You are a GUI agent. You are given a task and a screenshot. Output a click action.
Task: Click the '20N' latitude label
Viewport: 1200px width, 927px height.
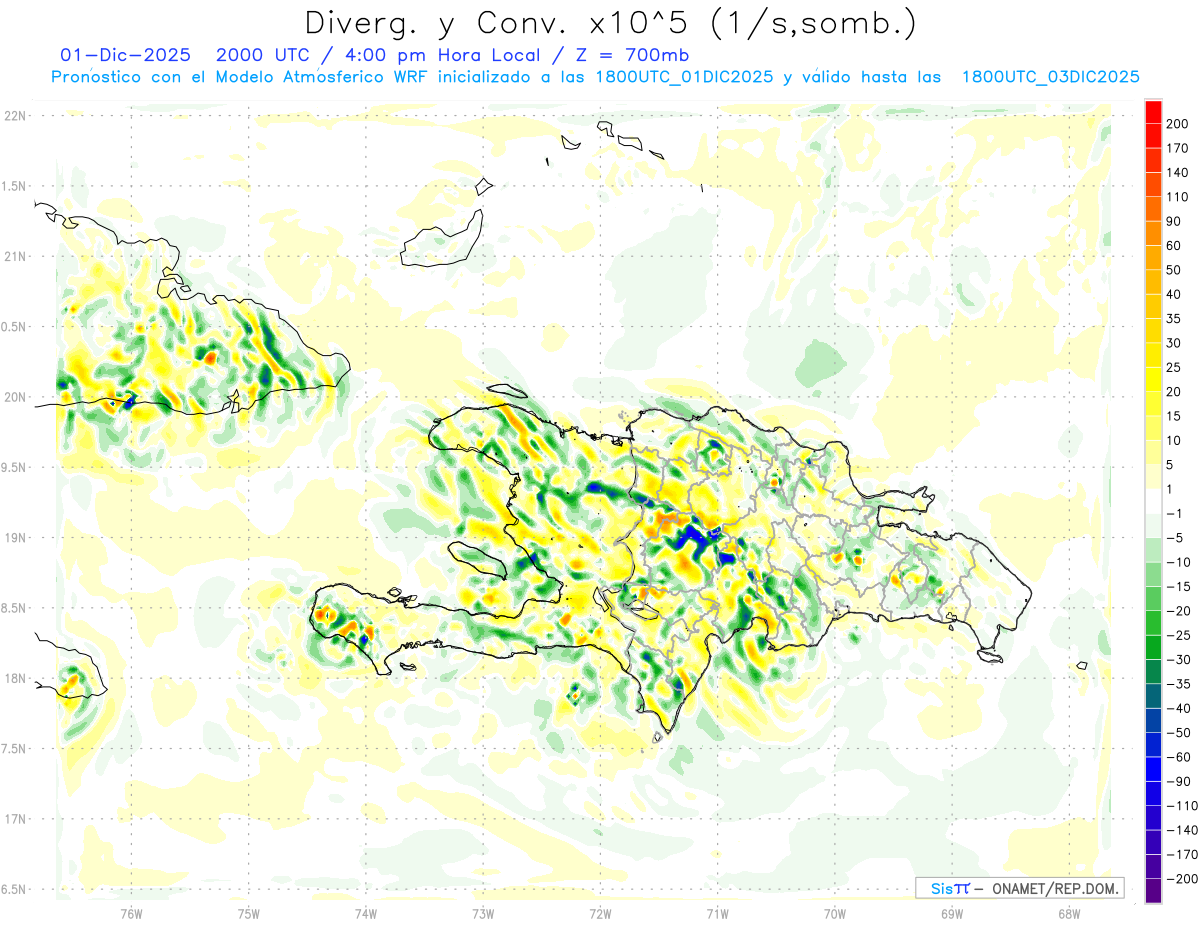[15, 397]
